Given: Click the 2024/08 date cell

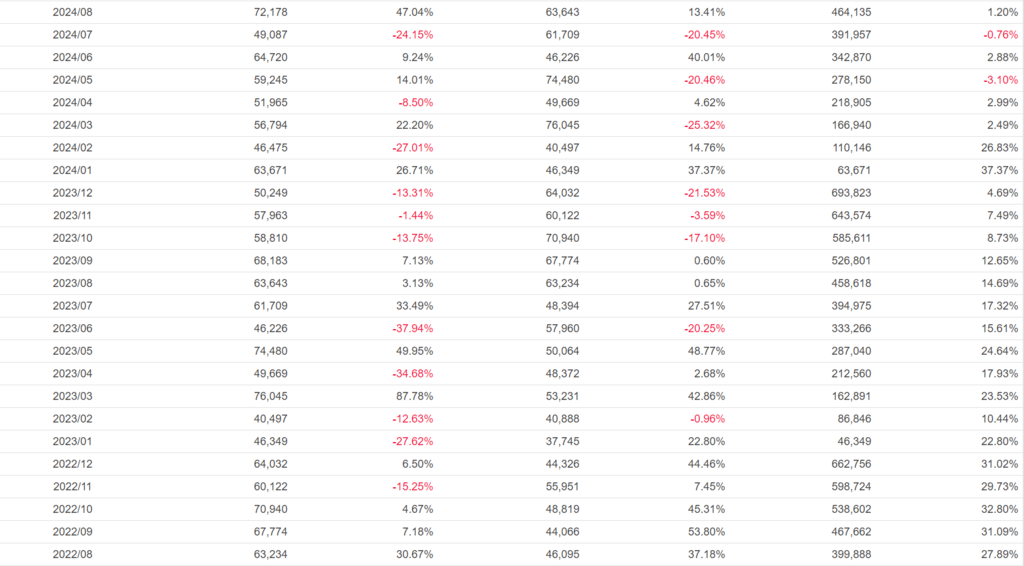Looking at the screenshot, I should coord(73,12).
